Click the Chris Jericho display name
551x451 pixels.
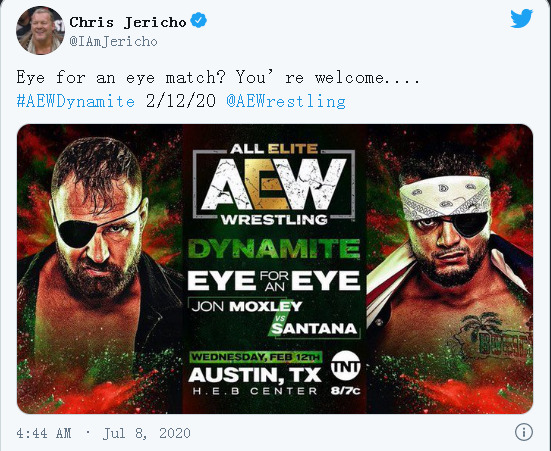(x=128, y=22)
